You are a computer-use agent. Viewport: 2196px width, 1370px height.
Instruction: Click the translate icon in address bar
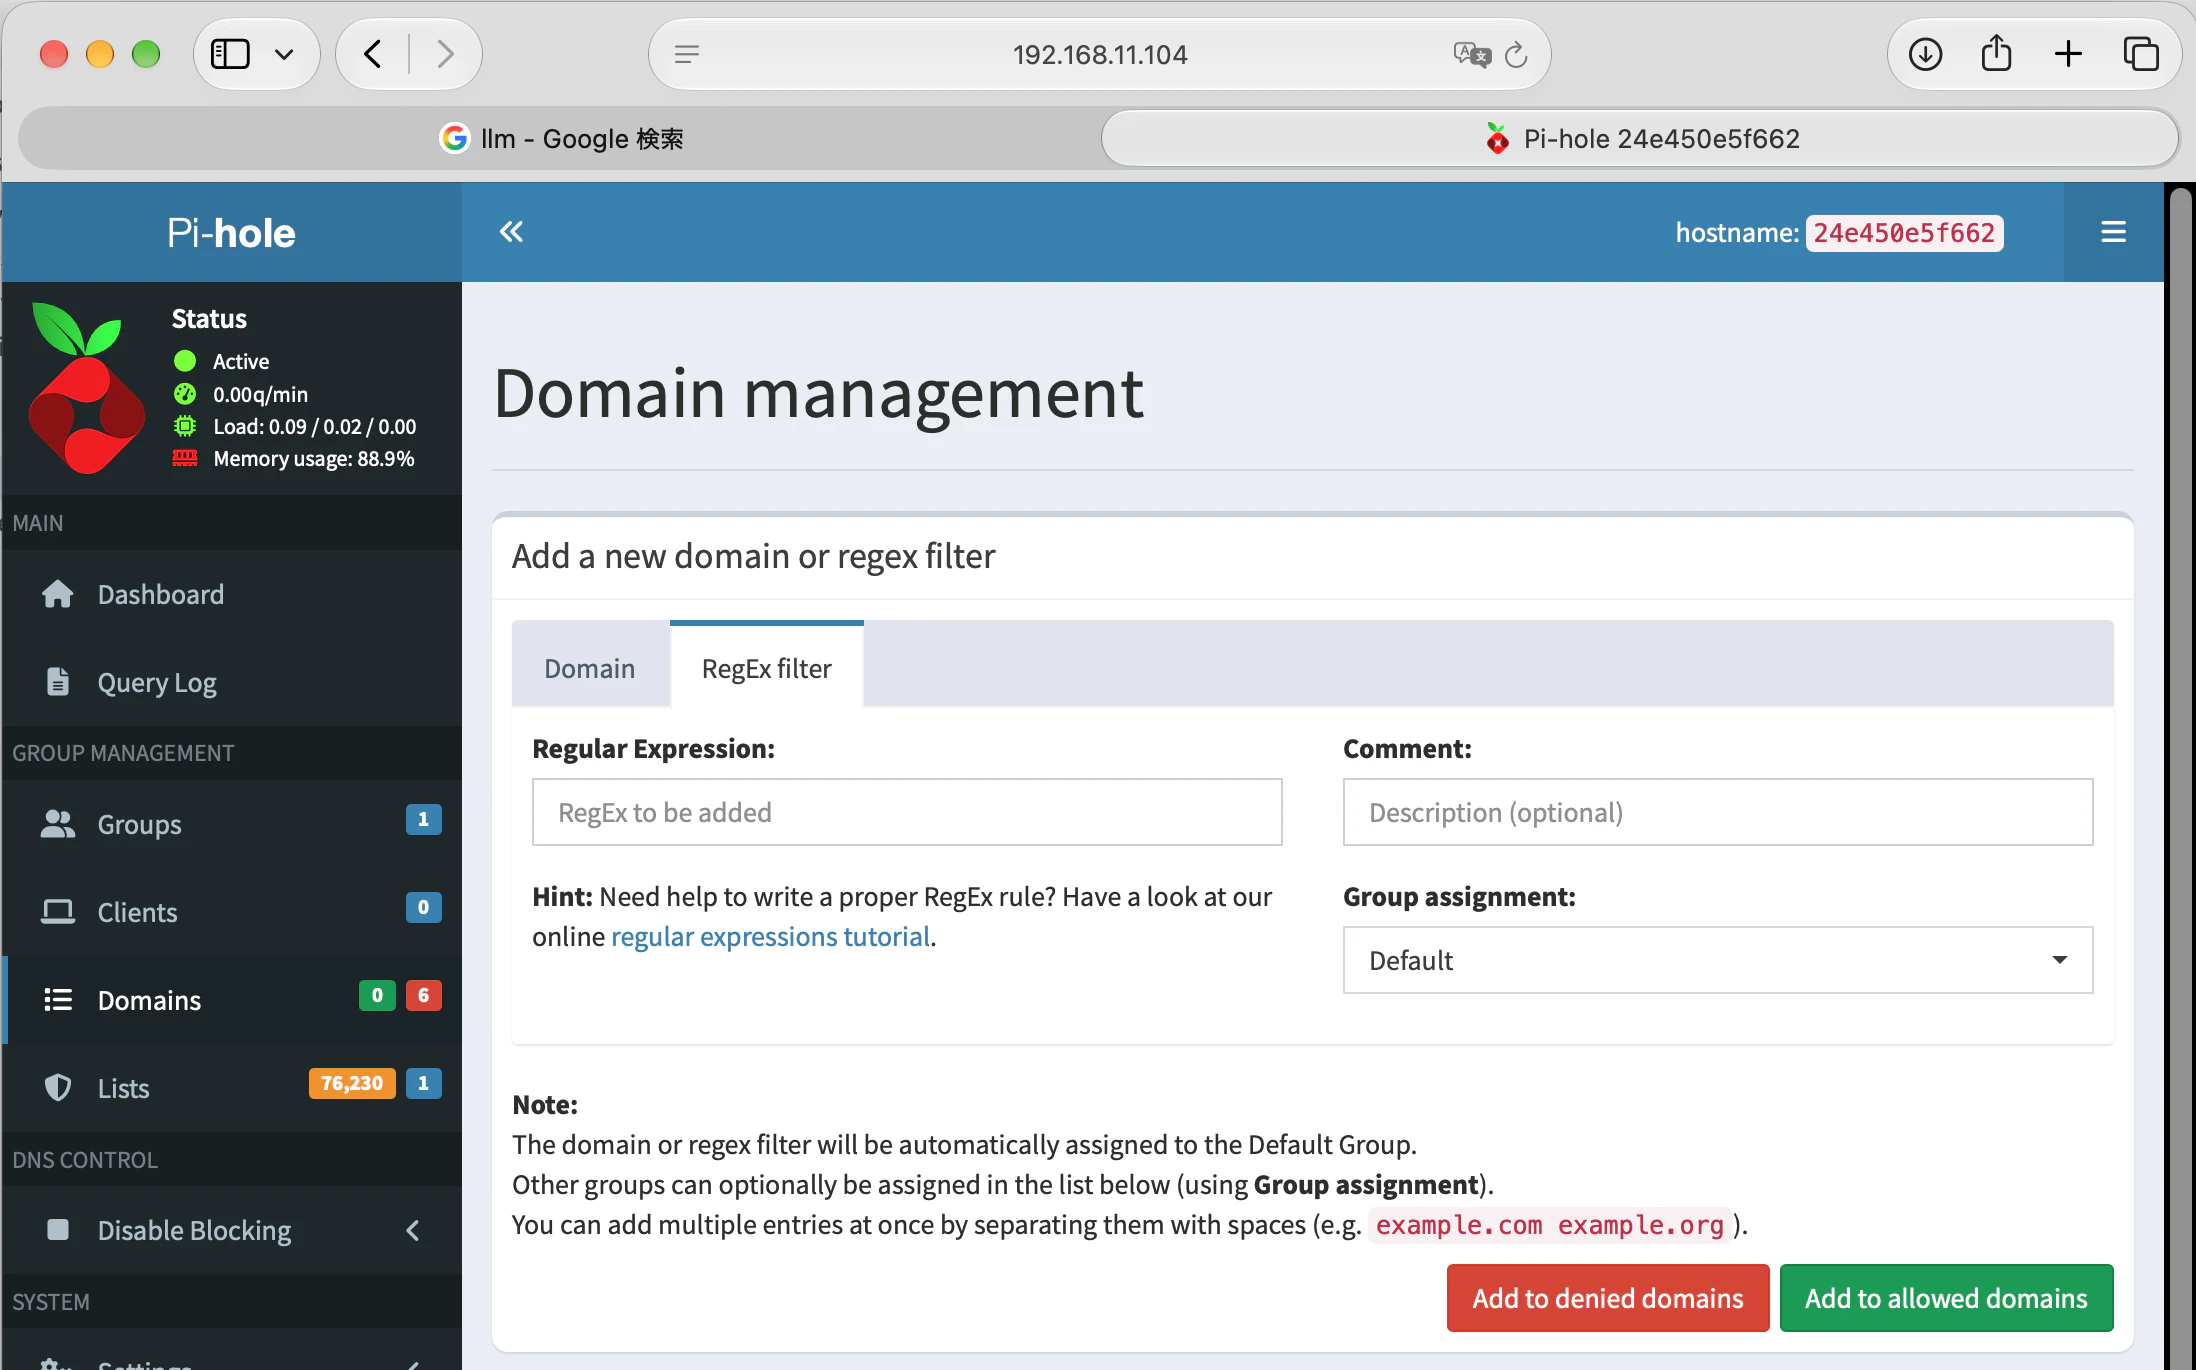tap(1471, 54)
